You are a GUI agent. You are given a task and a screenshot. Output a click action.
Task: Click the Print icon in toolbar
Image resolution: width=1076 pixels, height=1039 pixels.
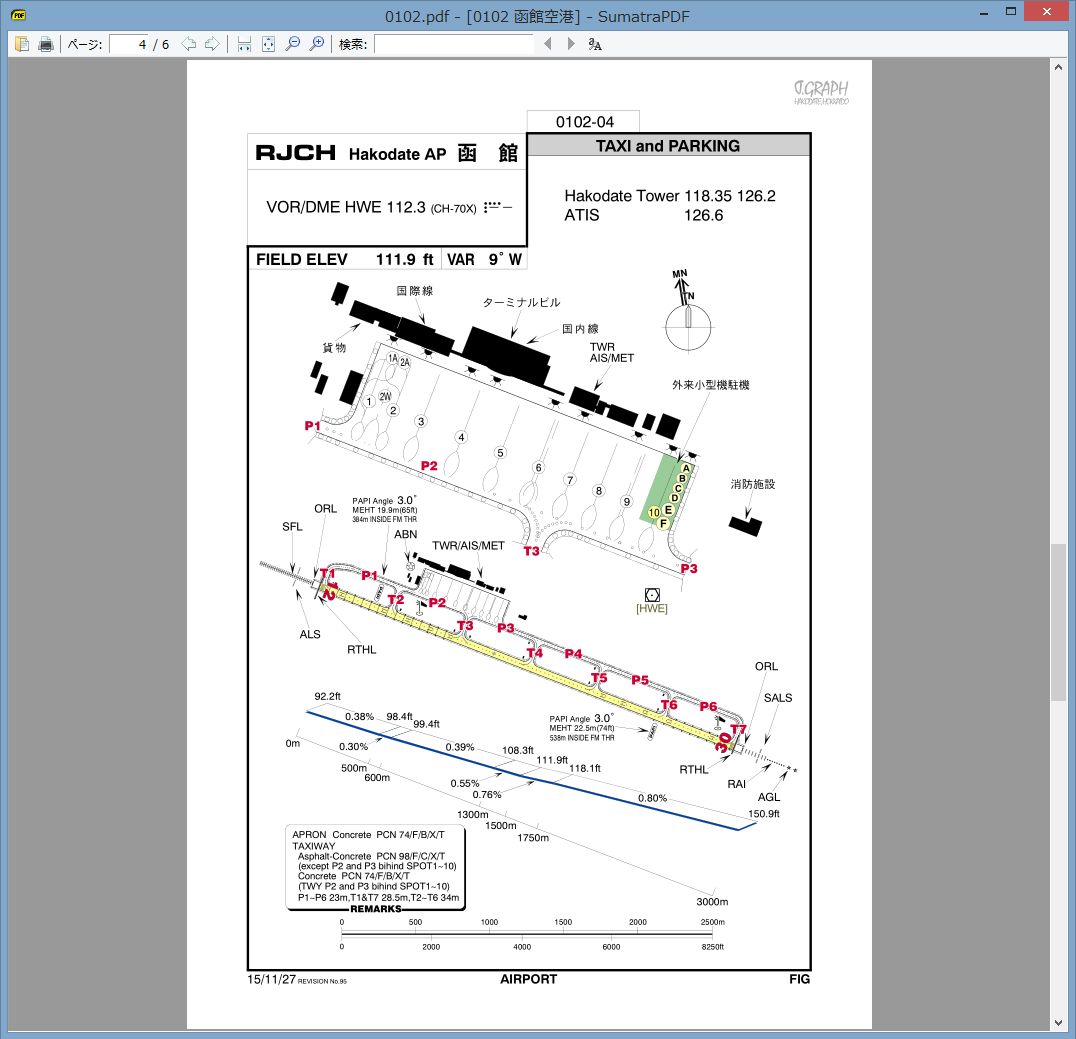[45, 44]
